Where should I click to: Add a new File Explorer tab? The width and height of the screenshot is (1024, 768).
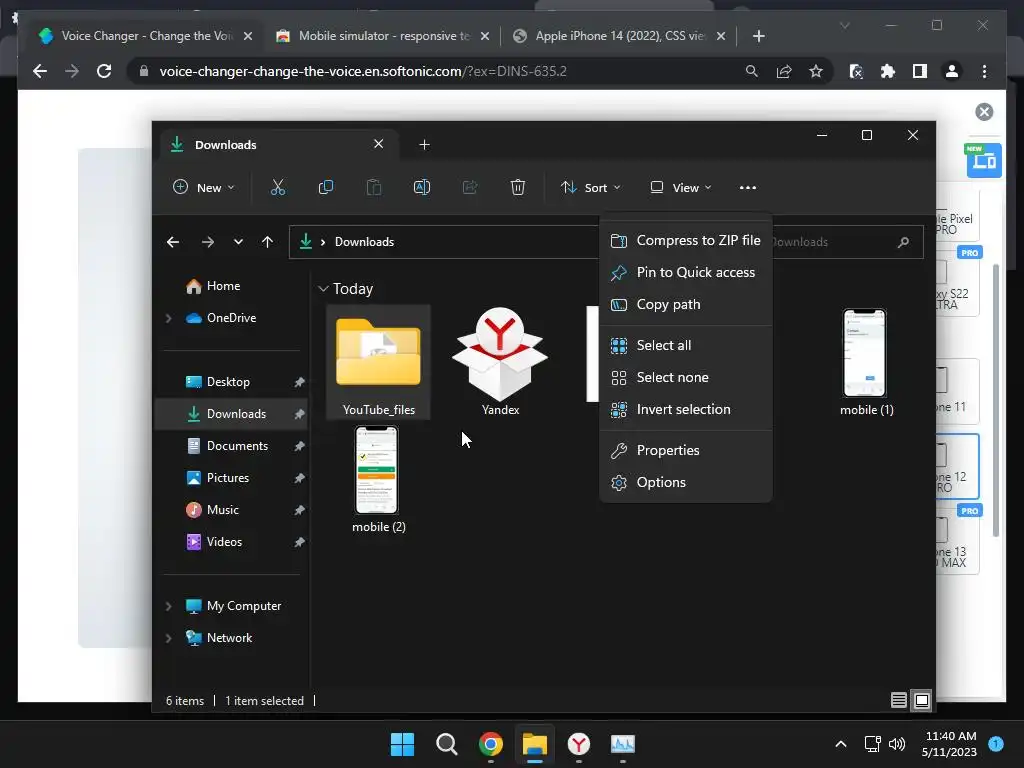[424, 144]
